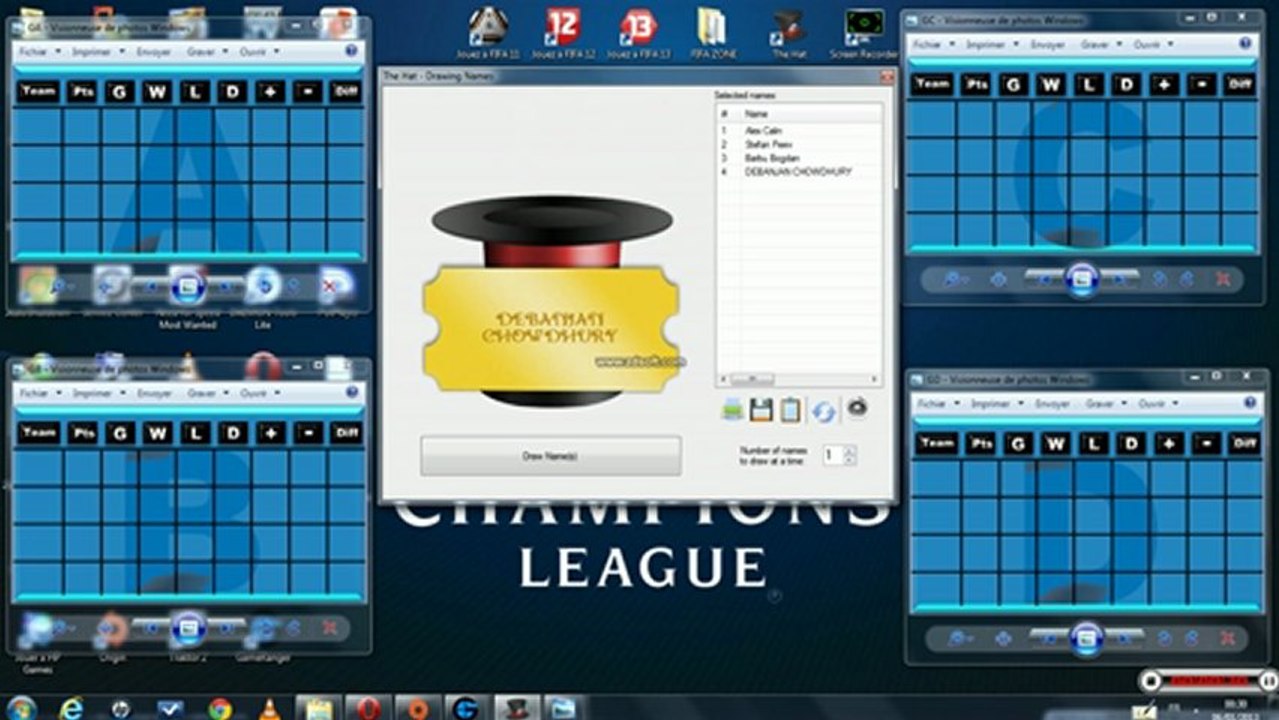
Task: Switch to The Hat taskbar button
Action: click(x=516, y=708)
